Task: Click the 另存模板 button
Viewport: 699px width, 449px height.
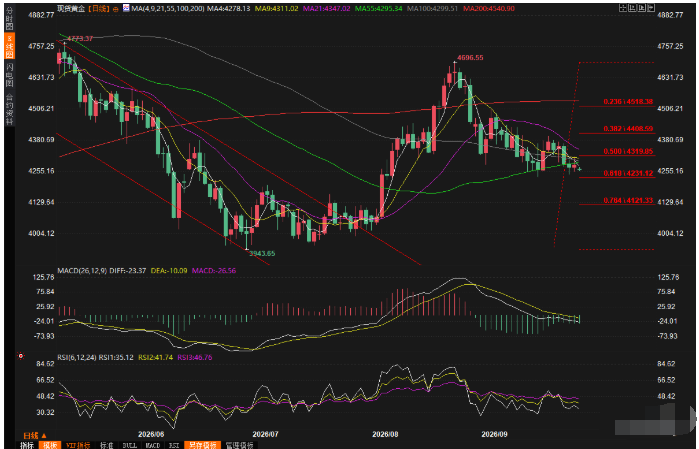Action: [202, 445]
